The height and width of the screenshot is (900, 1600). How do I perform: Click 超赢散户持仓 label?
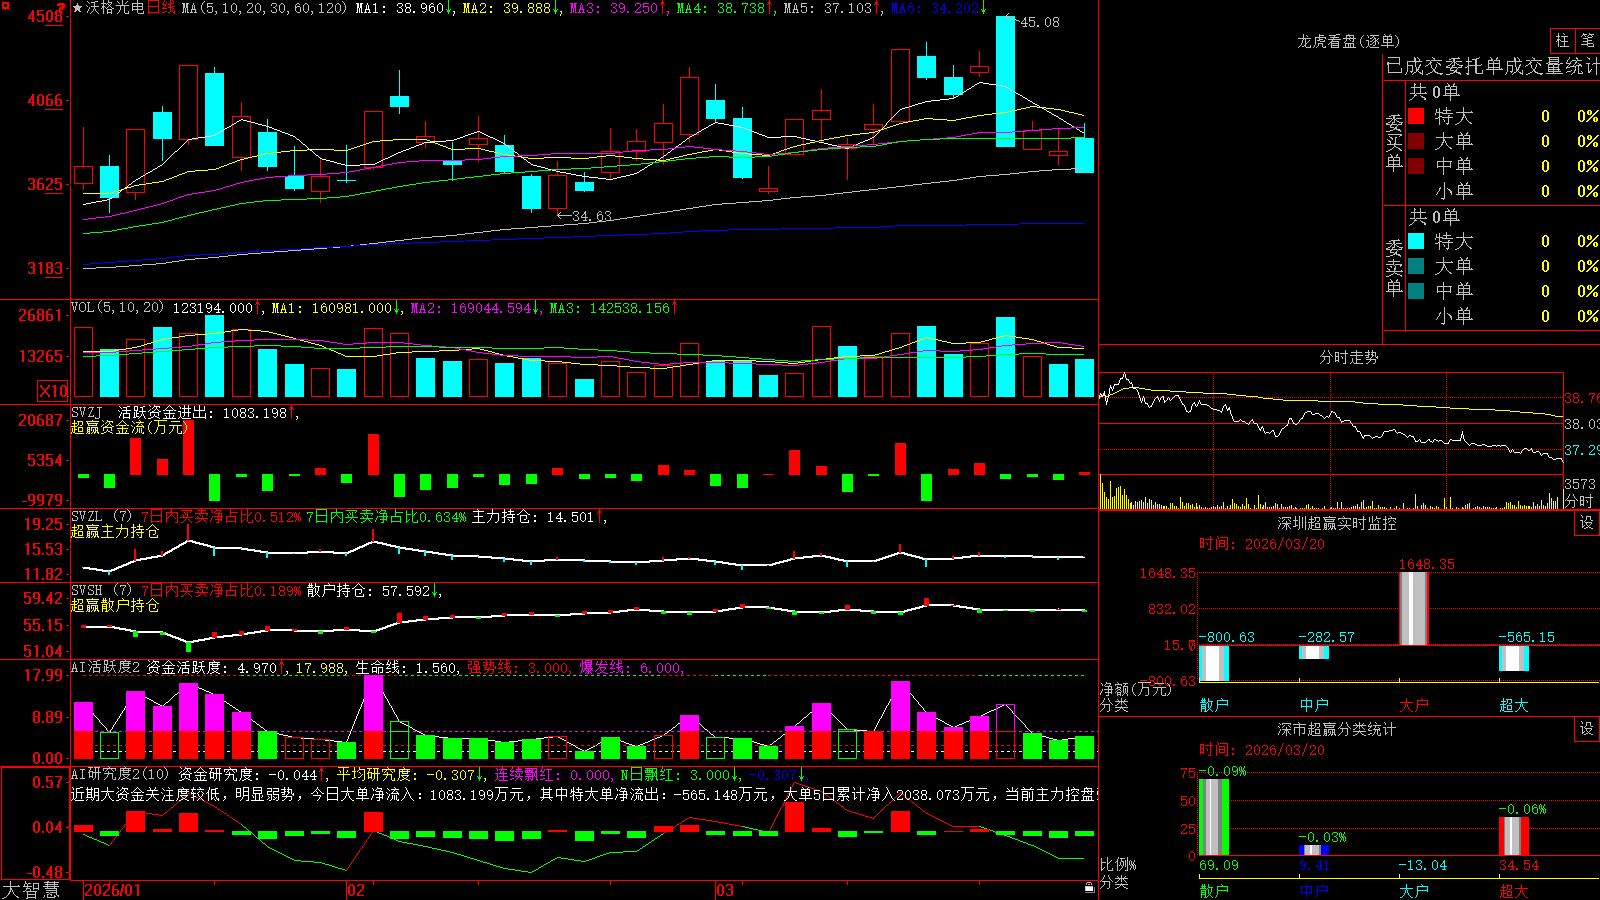tap(115, 606)
